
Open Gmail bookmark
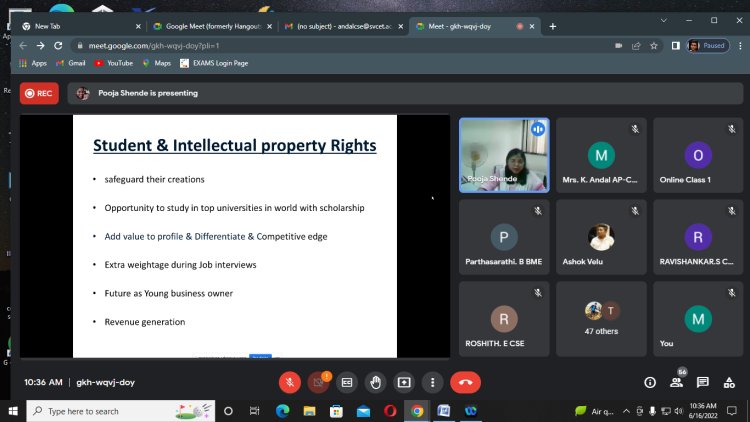(71, 63)
